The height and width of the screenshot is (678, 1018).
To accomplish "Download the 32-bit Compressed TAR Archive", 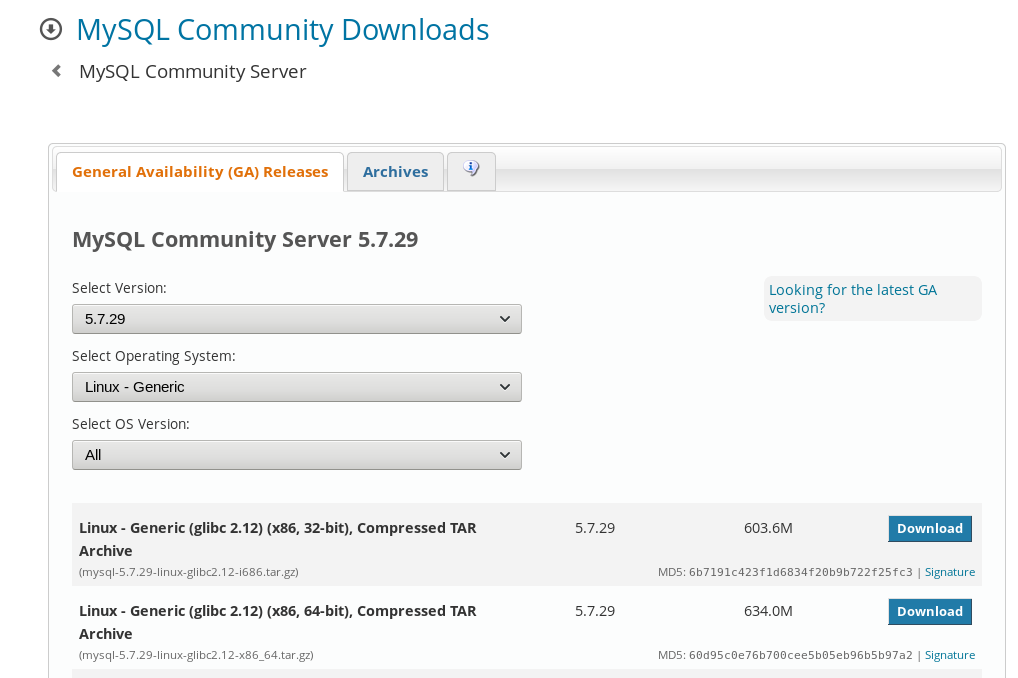I will coord(930,529).
